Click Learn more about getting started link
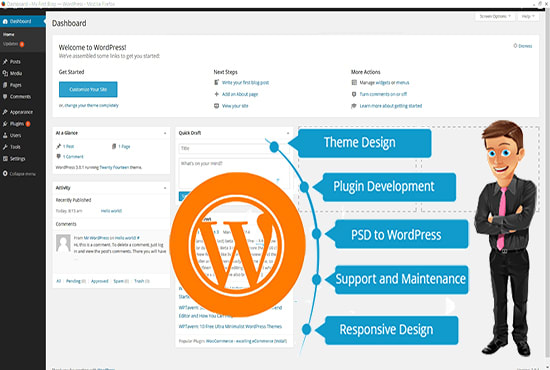 (391, 106)
